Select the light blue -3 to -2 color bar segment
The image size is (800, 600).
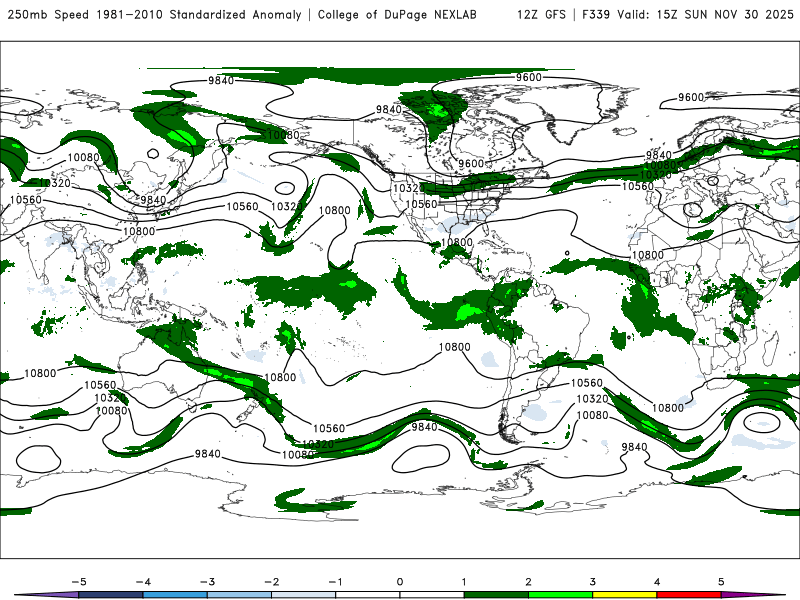239,595
